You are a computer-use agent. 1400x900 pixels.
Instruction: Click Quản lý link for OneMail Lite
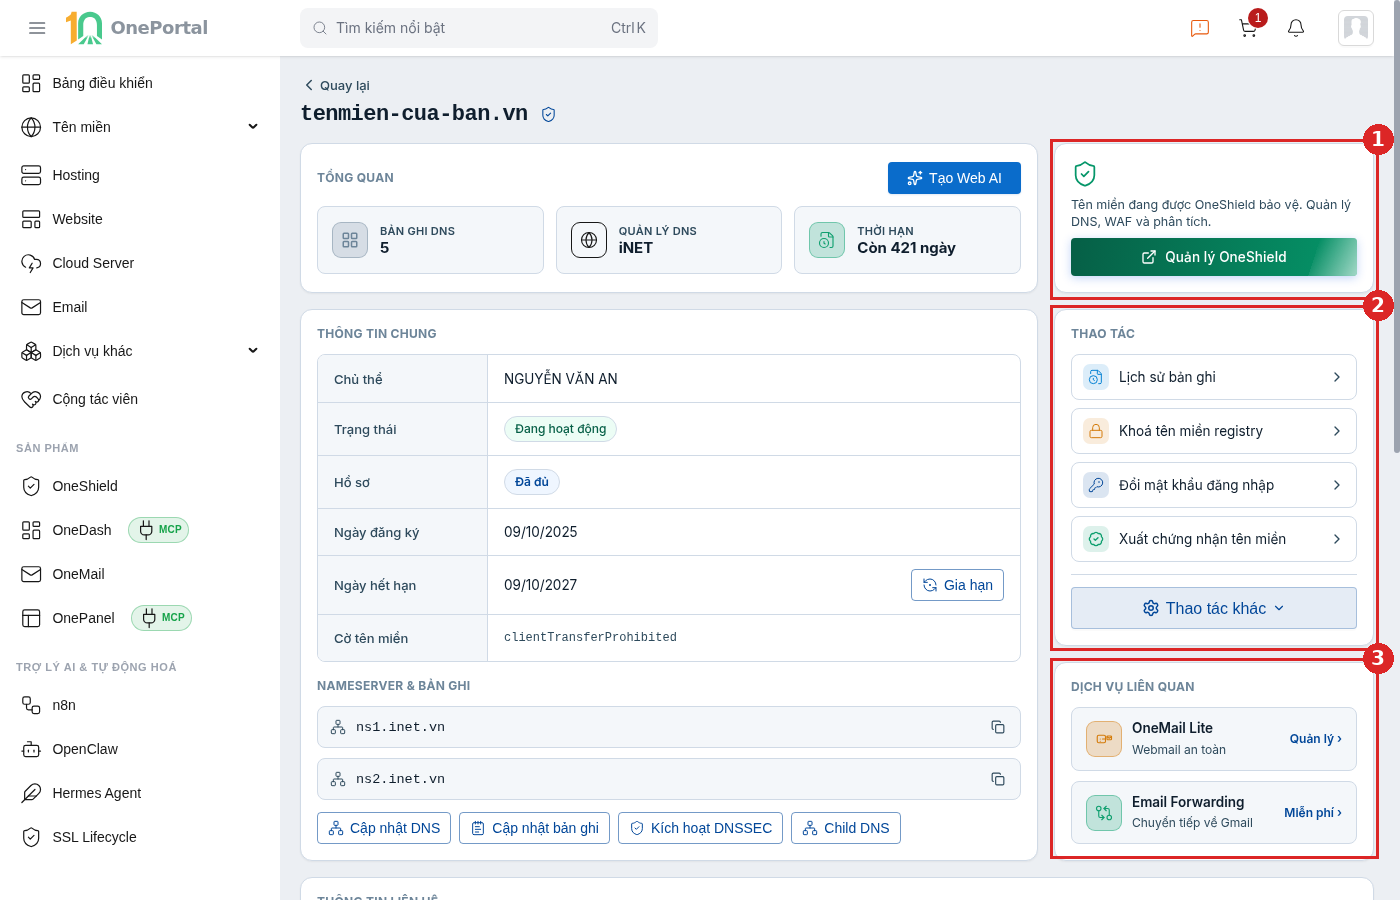tap(1315, 739)
